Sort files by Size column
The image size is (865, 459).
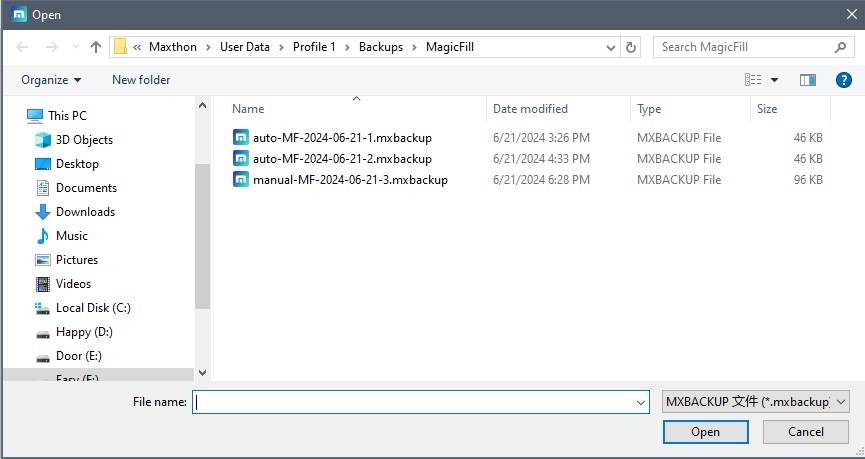point(767,109)
